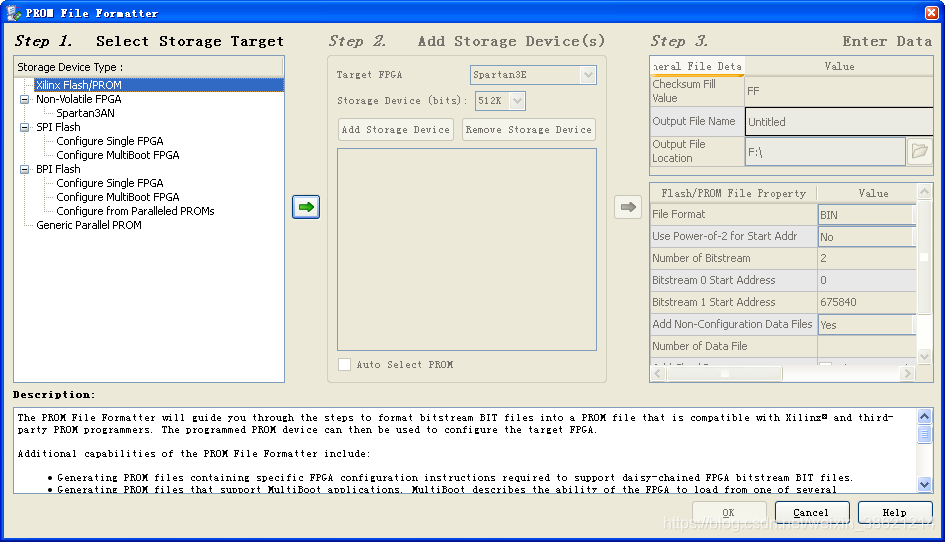The image size is (945, 542).
Task: Select Configure MultiBoot FPGA under SPI Flash
Action: click(x=118, y=155)
